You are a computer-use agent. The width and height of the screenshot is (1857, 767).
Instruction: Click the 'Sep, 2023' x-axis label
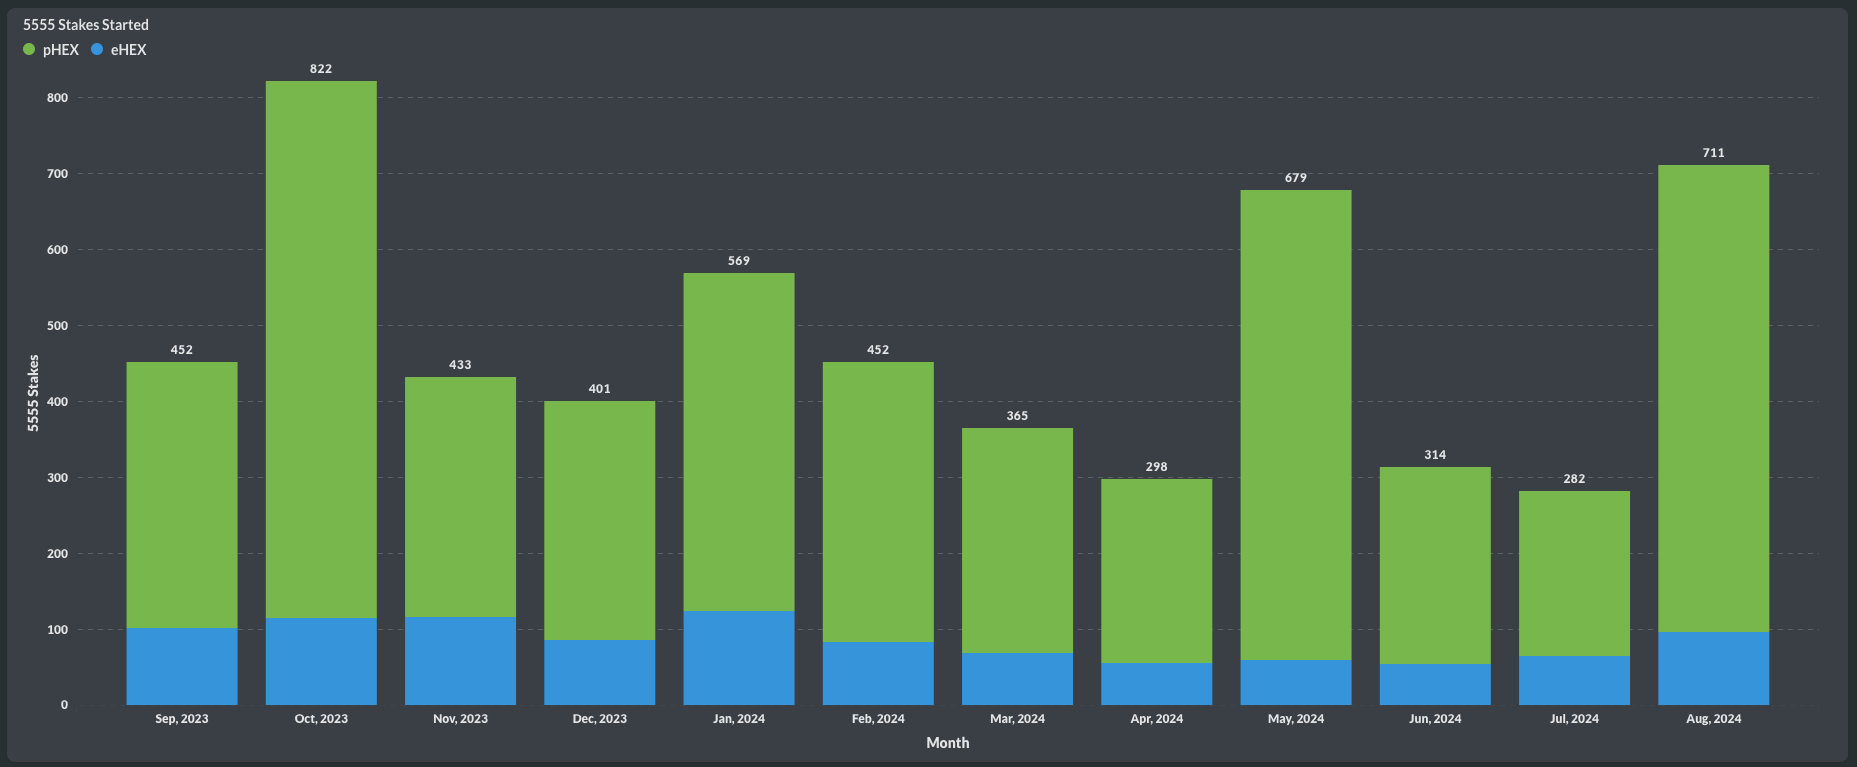pyautogui.click(x=182, y=719)
